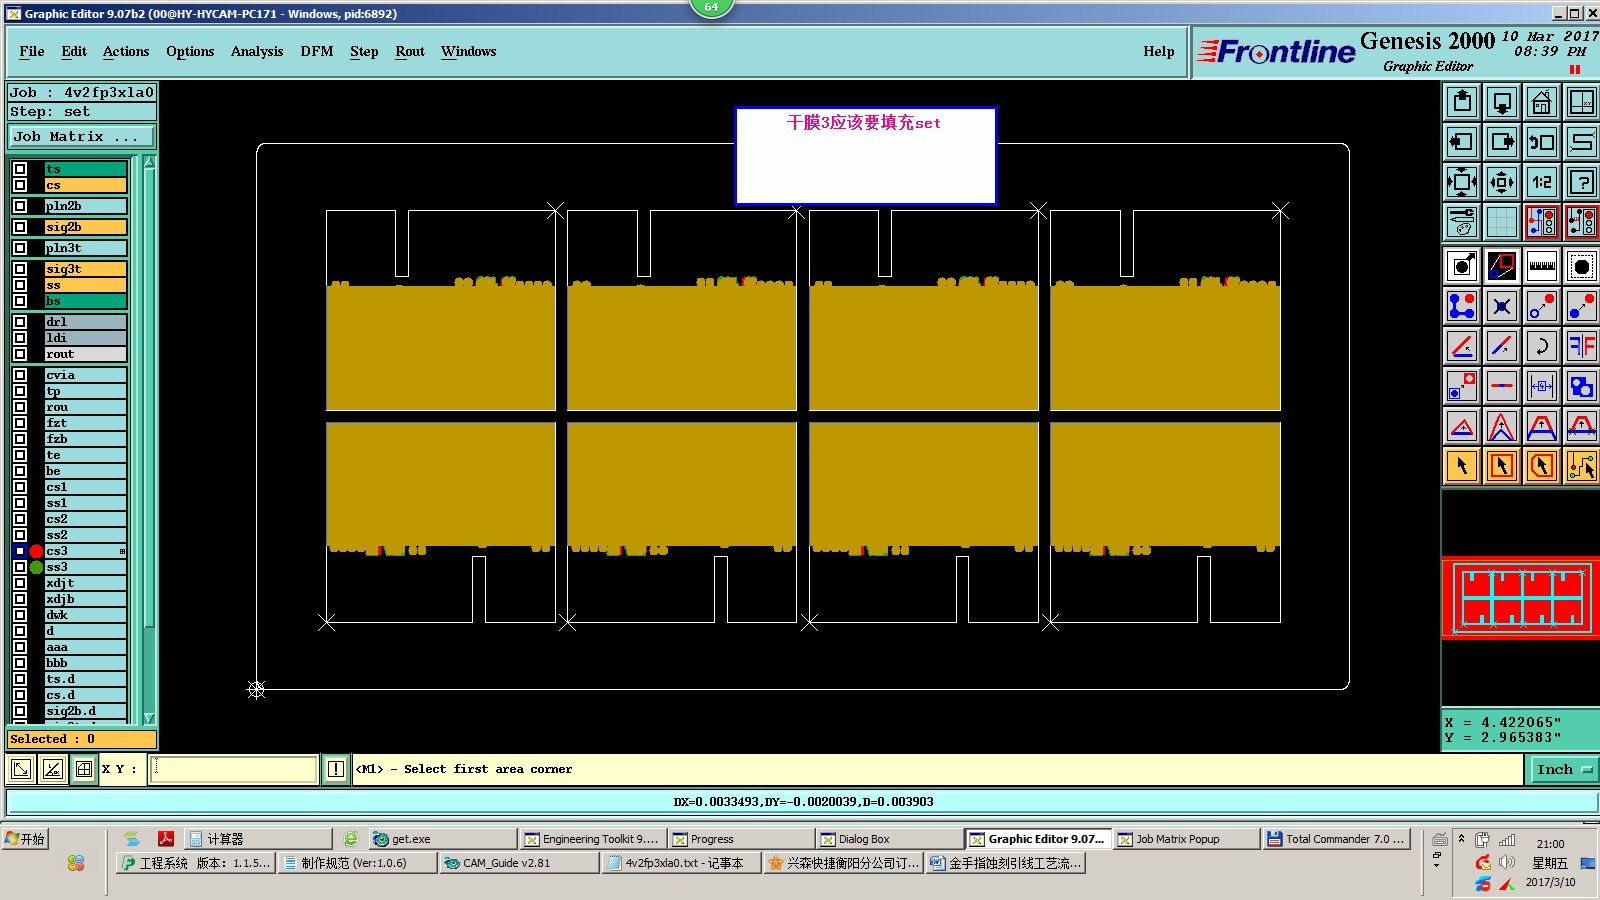Select the net selection arrow tool
The height and width of the screenshot is (900, 1600).
(1582, 466)
